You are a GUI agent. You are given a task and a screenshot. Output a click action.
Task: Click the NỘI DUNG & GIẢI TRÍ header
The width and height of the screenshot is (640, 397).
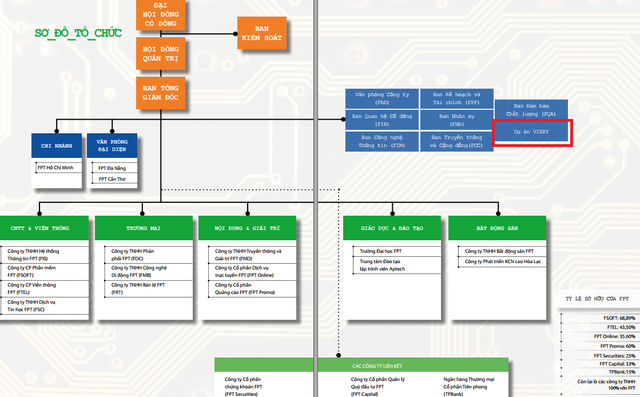click(x=247, y=228)
